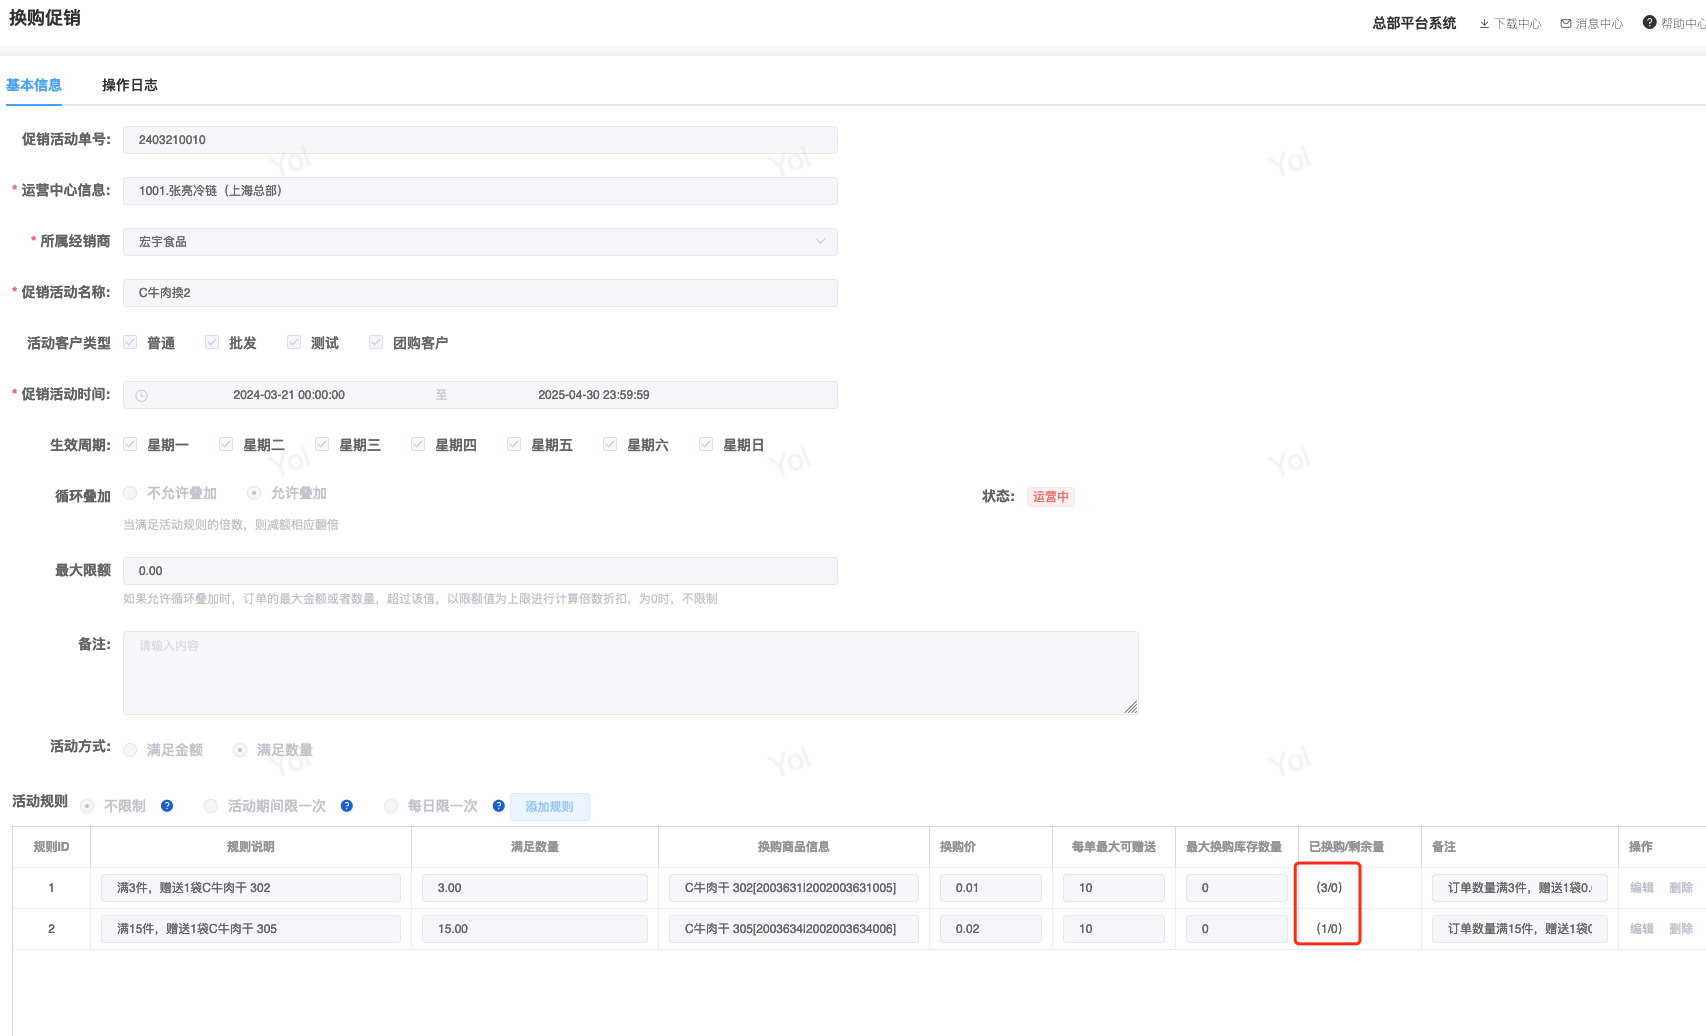The width and height of the screenshot is (1706, 1036).
Task: Toggle the 星期一 checkbox
Action: pyautogui.click(x=130, y=444)
